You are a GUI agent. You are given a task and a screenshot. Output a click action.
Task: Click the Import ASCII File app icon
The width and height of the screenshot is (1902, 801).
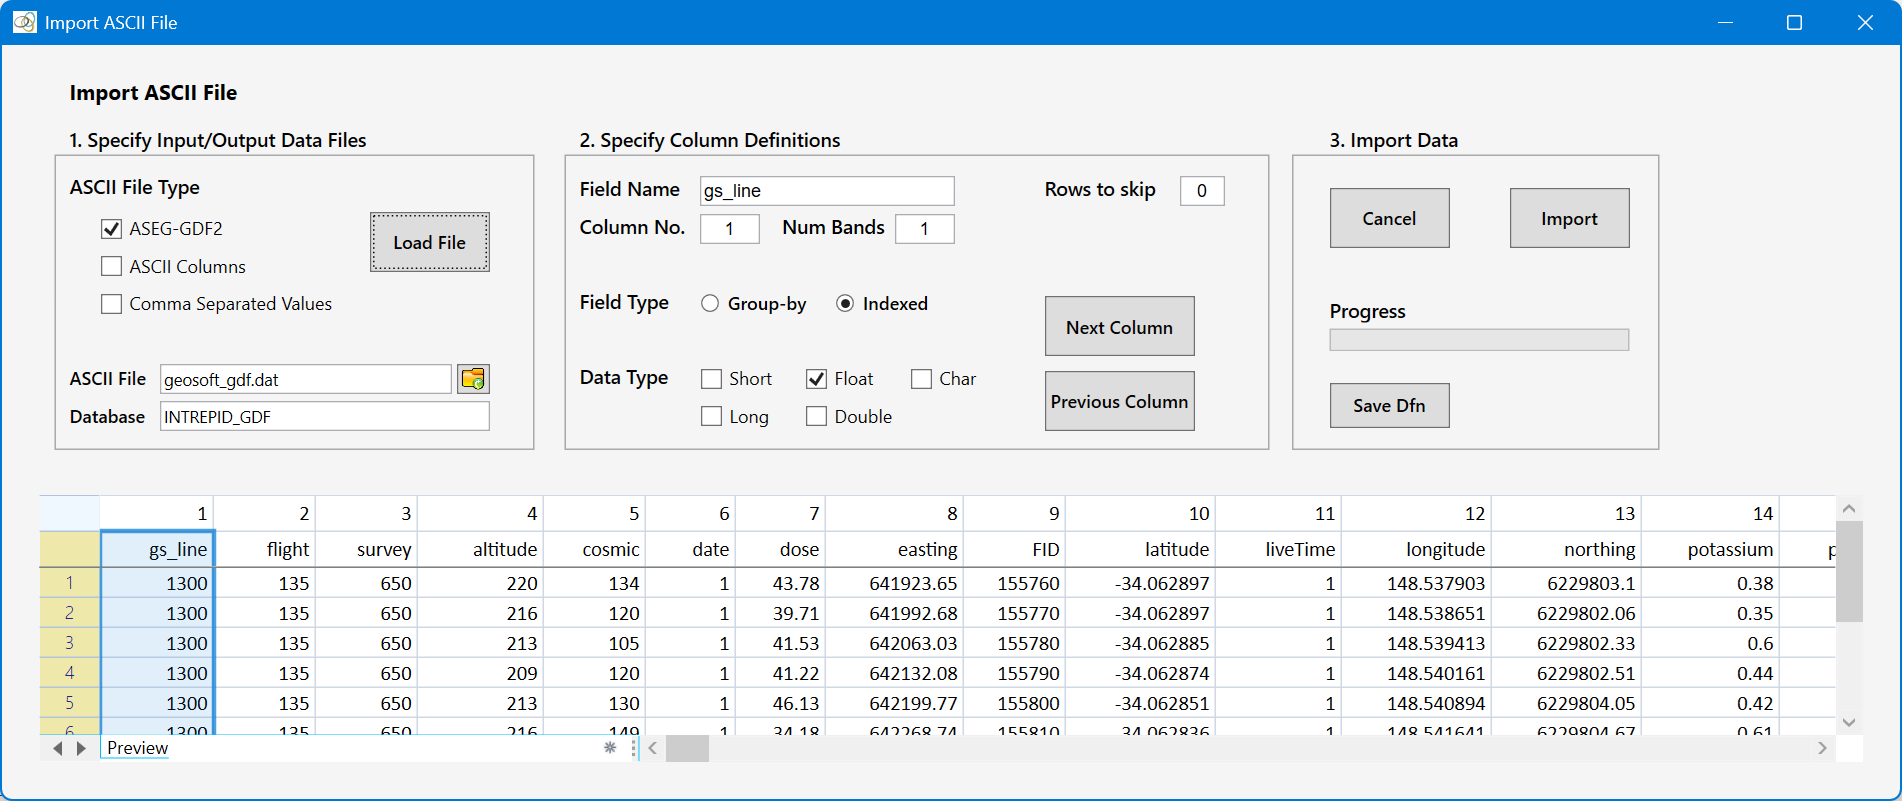pyautogui.click(x=24, y=22)
